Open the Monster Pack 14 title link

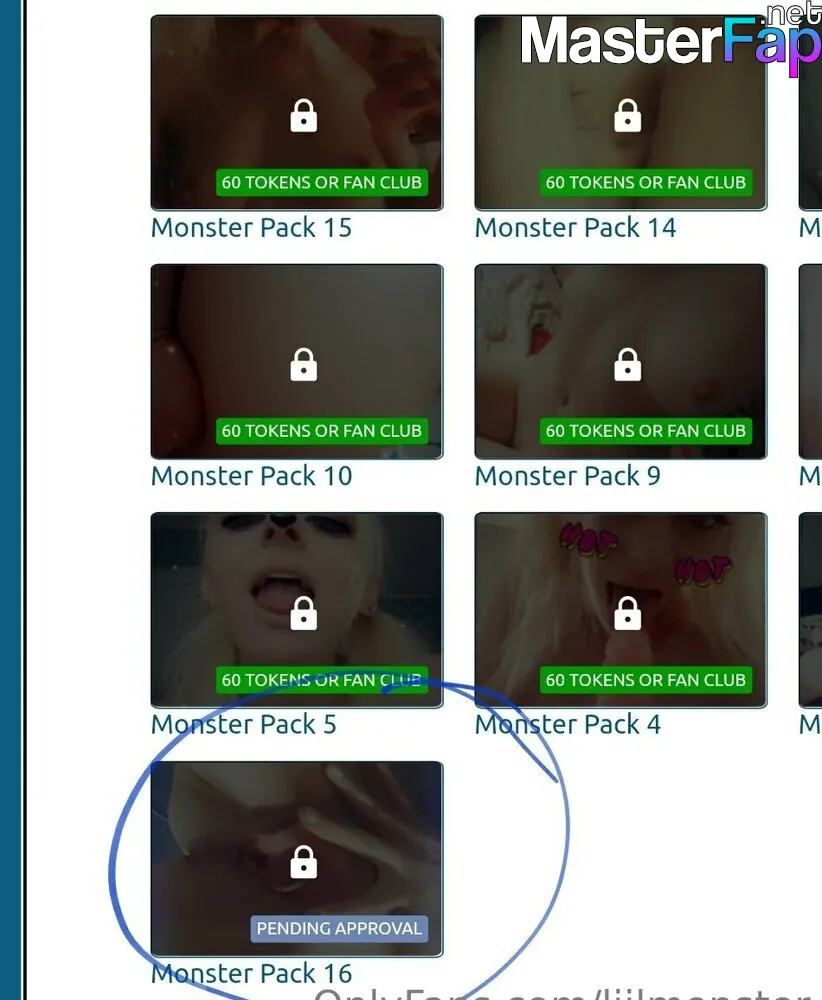[575, 228]
